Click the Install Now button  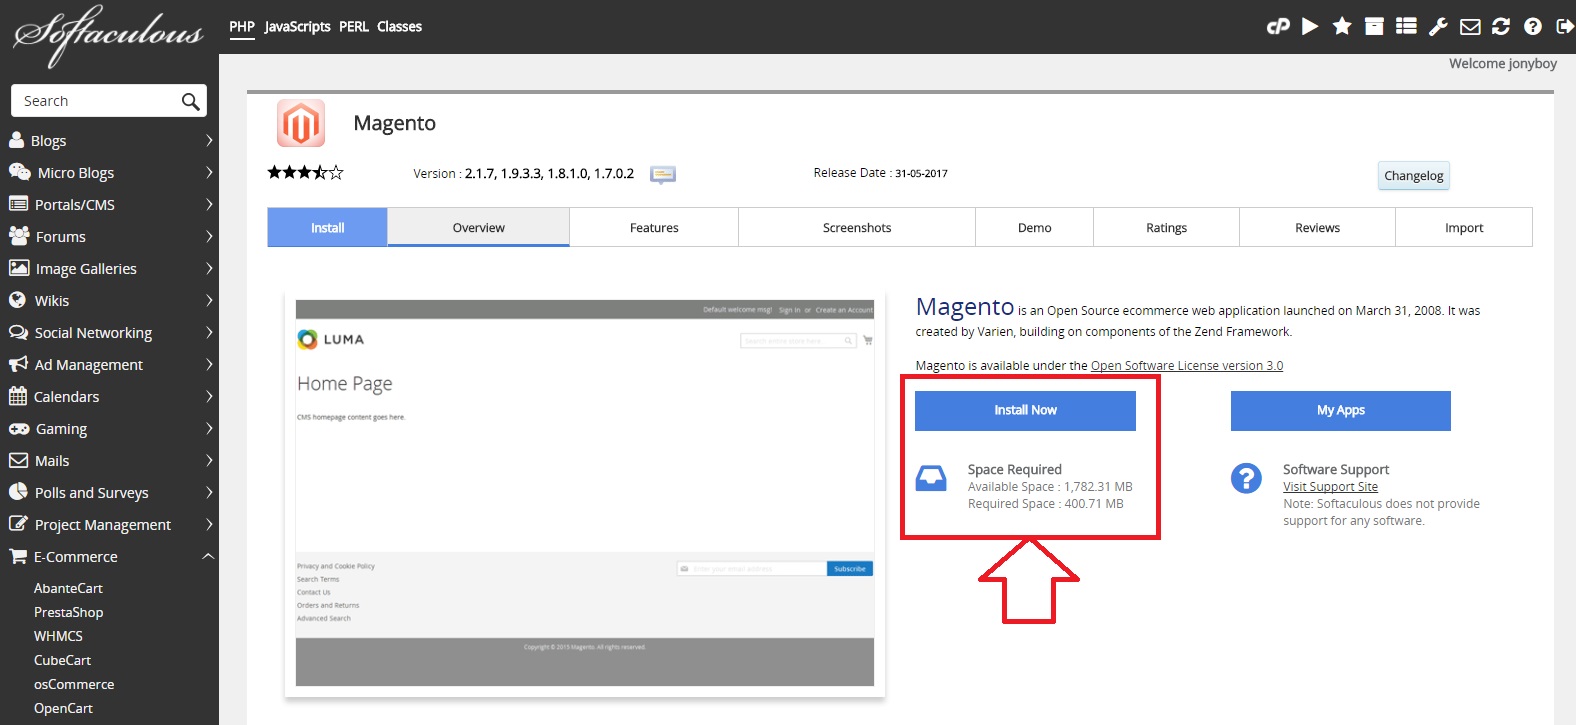(x=1025, y=410)
